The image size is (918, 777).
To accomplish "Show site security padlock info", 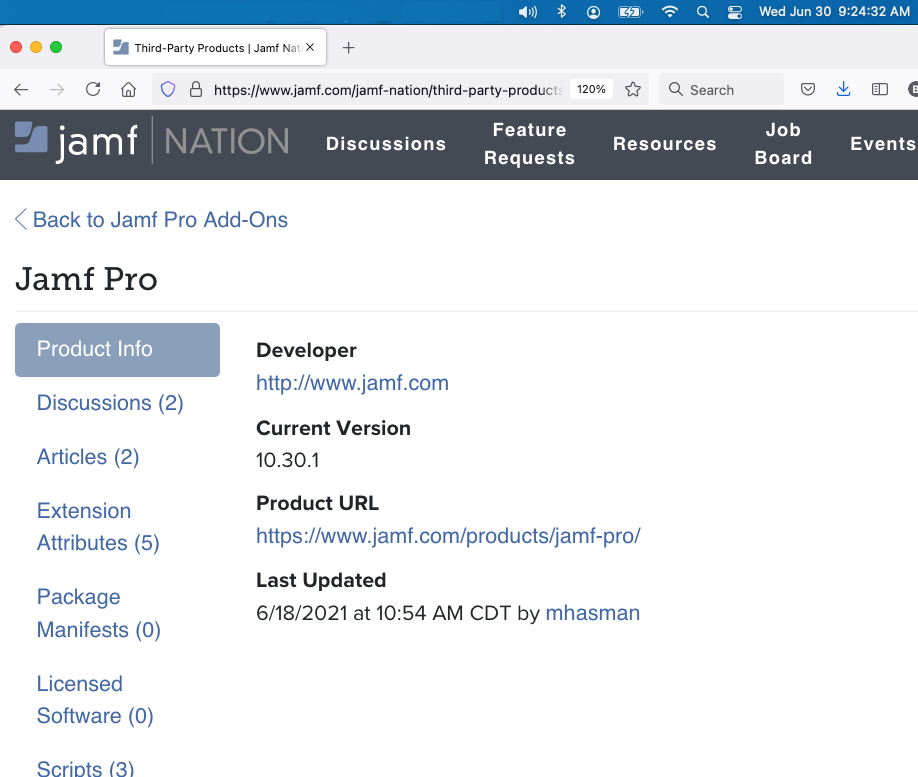I will tap(196, 90).
